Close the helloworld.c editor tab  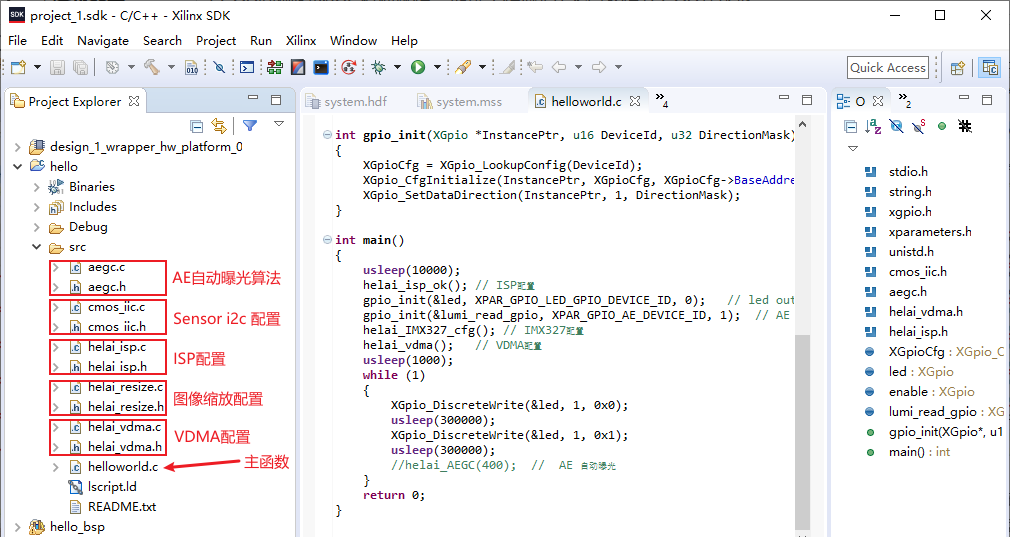point(634,101)
